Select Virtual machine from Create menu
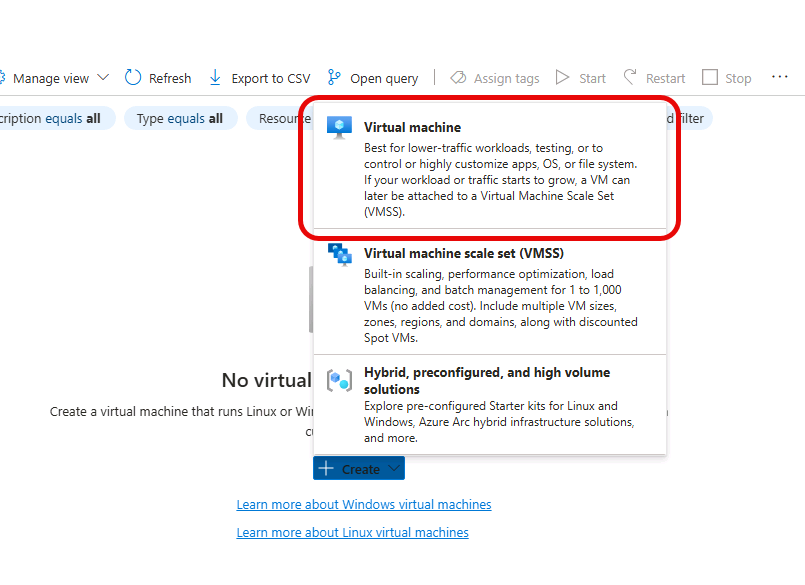The height and width of the screenshot is (585, 805). tap(490, 165)
